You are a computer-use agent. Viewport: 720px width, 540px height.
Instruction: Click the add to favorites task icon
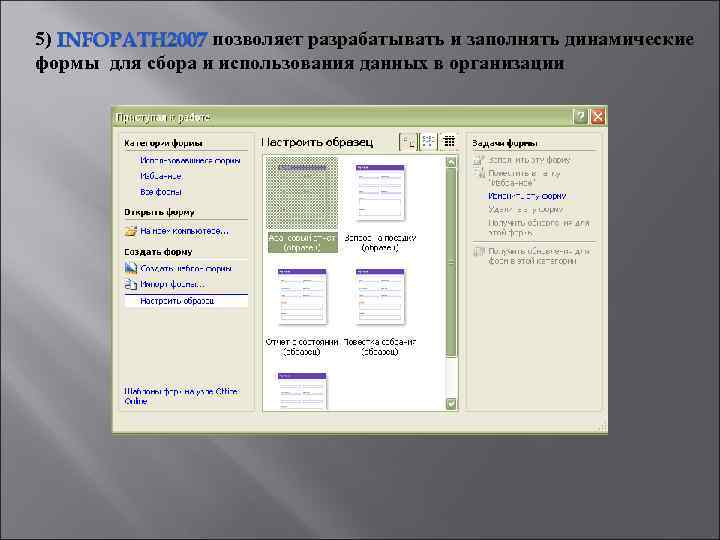(479, 174)
